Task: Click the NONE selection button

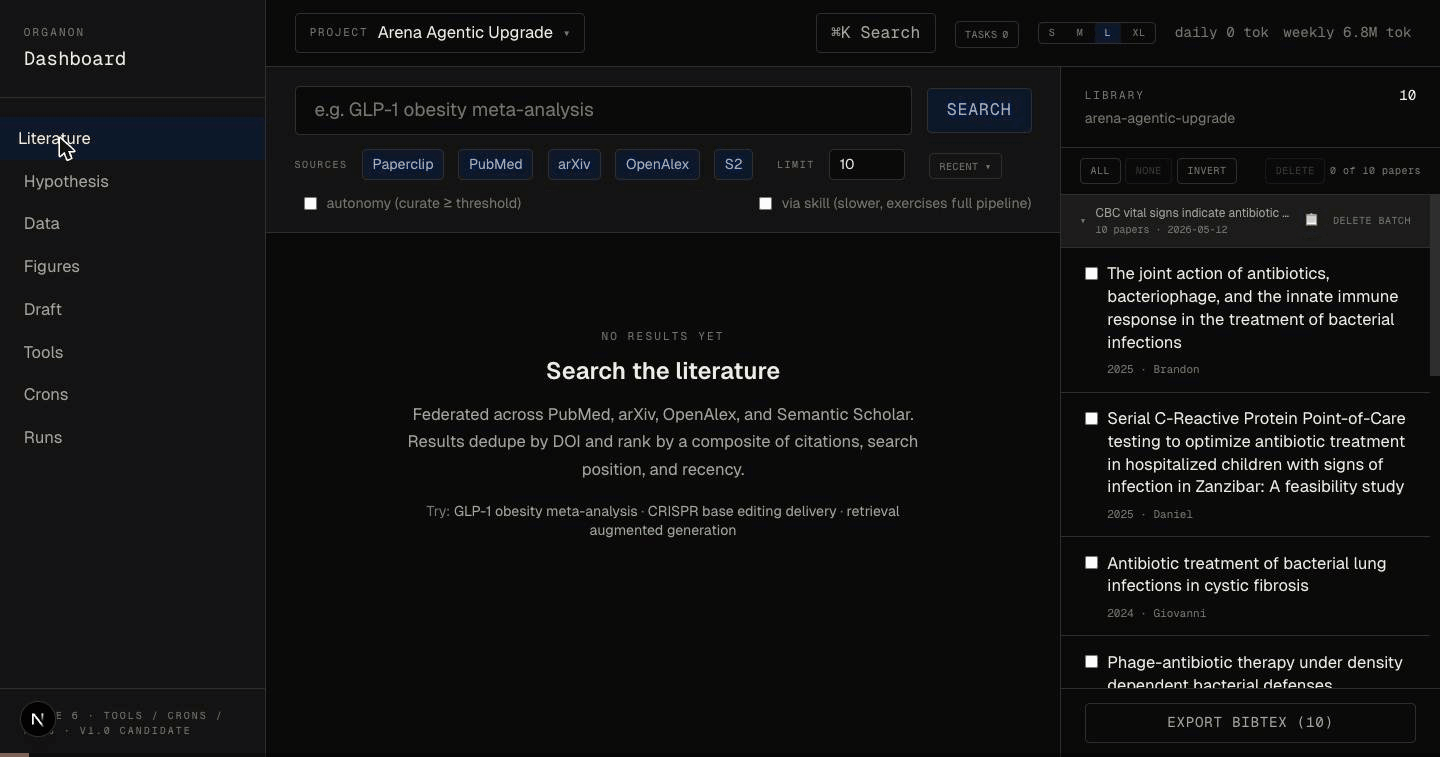Action: click(x=1148, y=170)
